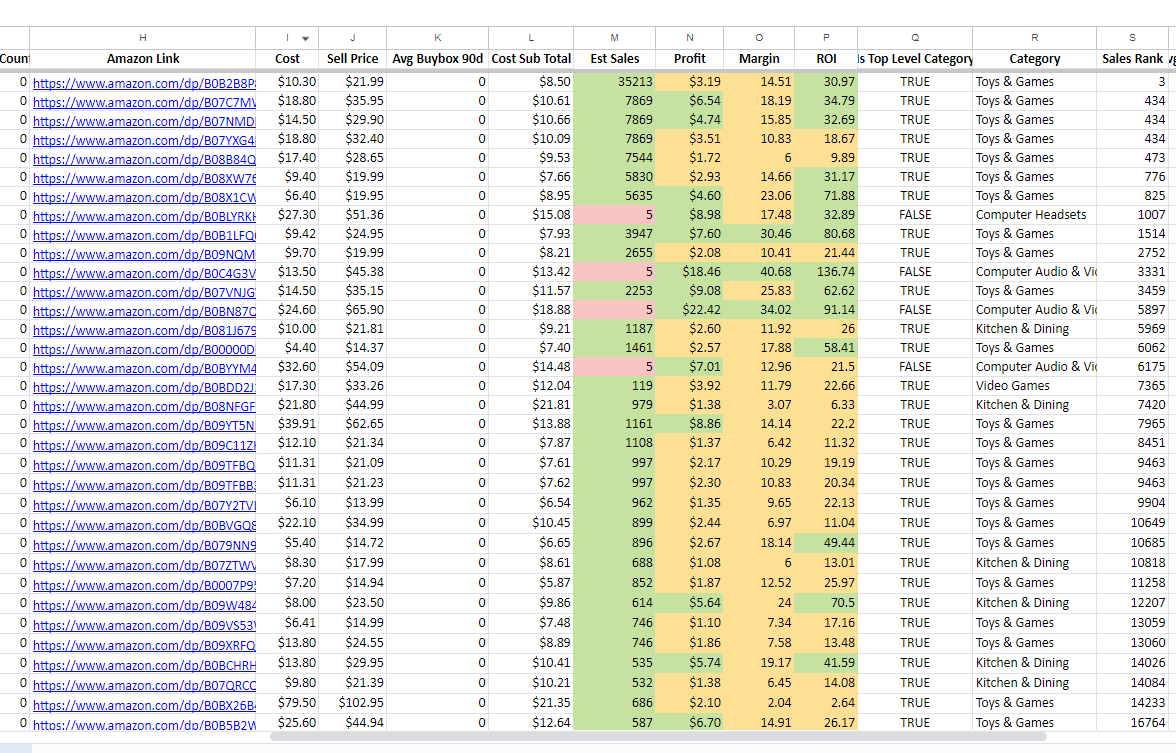Screen dimensions: 1176x753
Task: Open the Amazon link containing B08B84Q
Action: click(144, 158)
